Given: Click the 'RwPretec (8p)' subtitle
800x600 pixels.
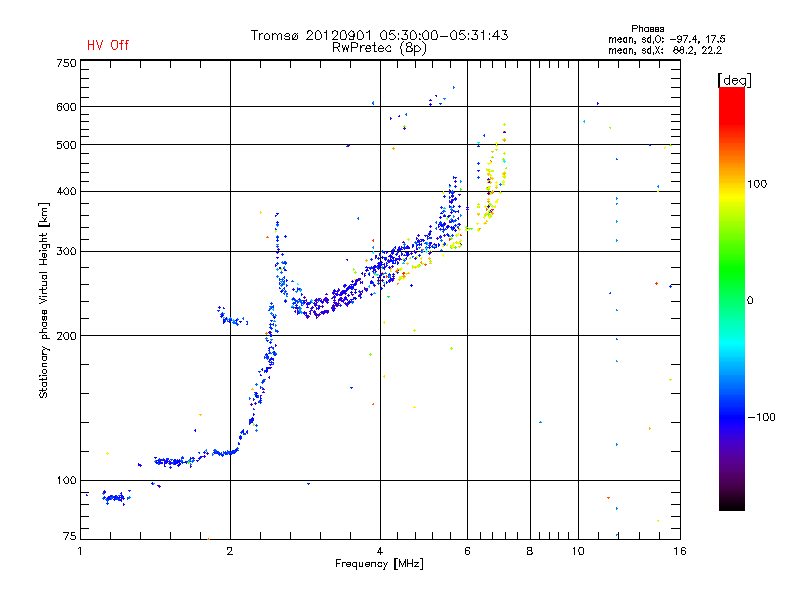Looking at the screenshot, I should (379, 48).
